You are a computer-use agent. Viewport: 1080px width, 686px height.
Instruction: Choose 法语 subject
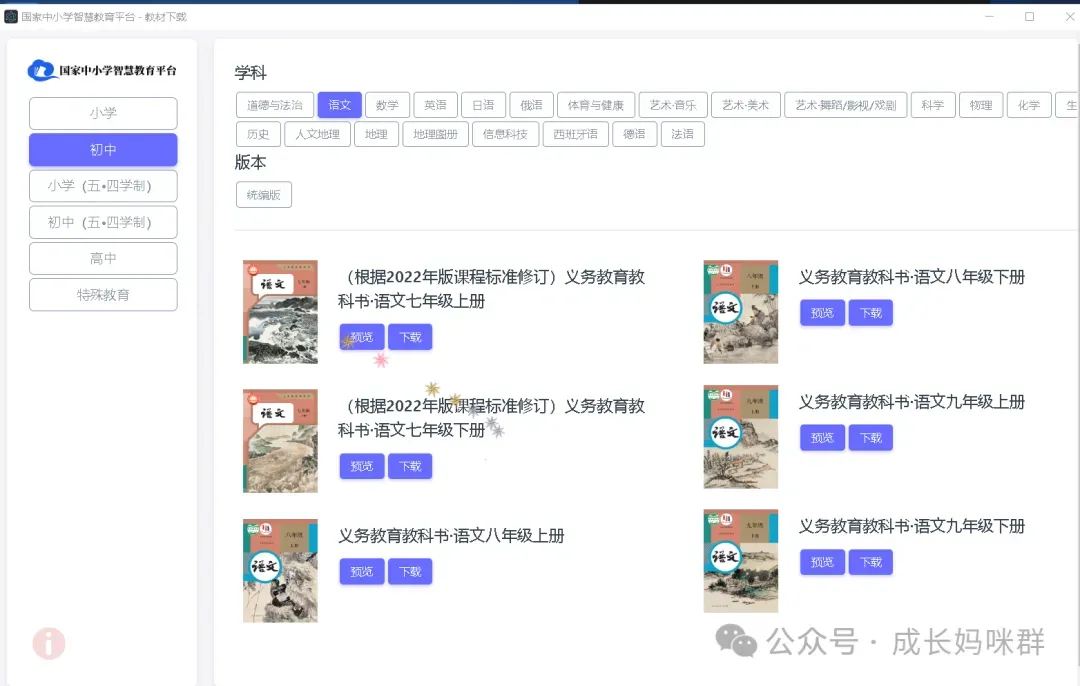[683, 134]
